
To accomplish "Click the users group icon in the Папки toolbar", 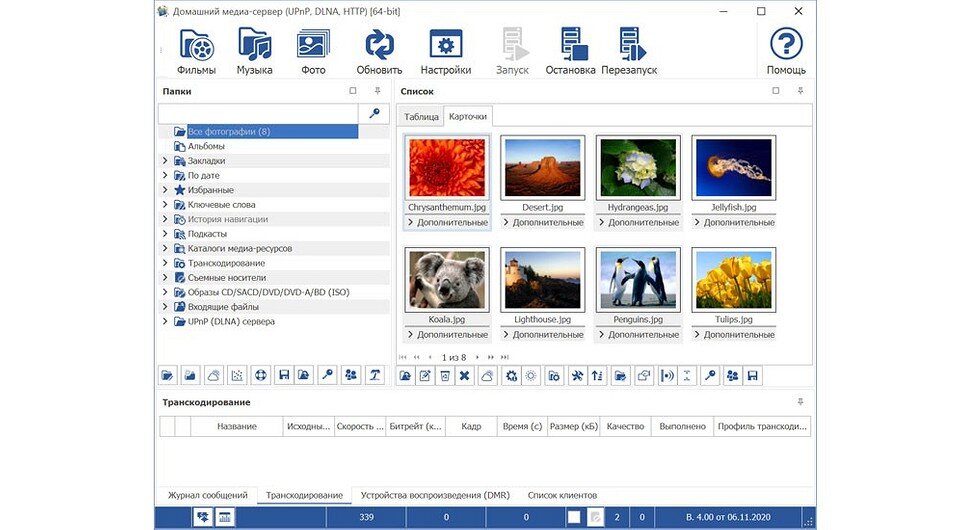I will (351, 375).
